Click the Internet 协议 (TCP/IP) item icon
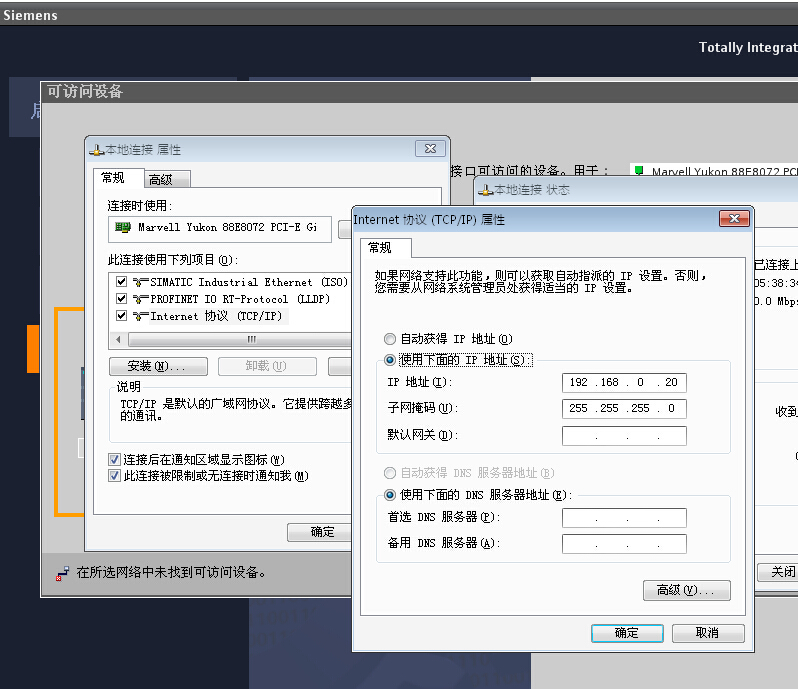Image resolution: width=798 pixels, height=689 pixels. [140, 316]
